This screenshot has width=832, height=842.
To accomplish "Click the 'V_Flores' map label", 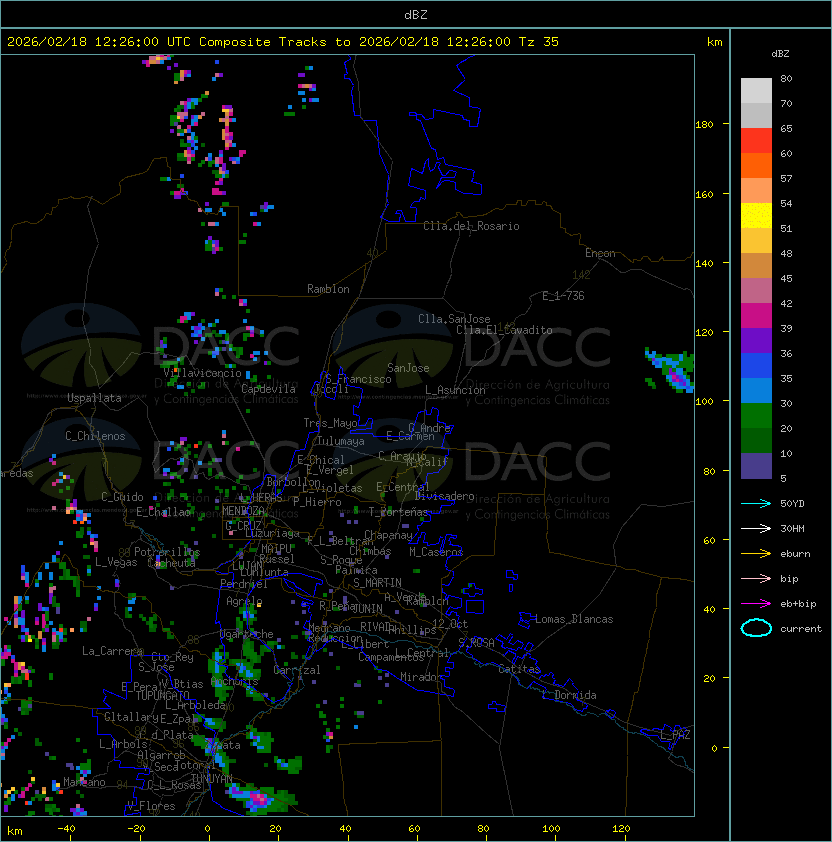I will pos(151,806).
